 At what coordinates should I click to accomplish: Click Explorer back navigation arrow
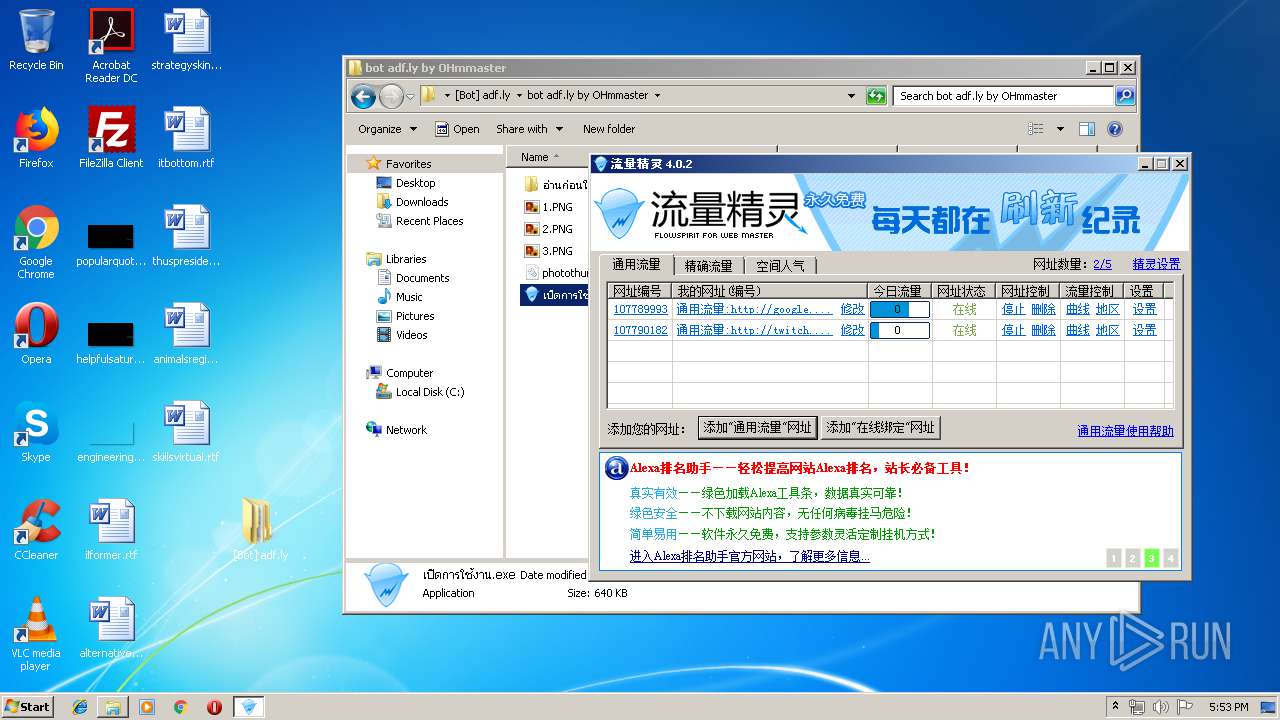(x=363, y=96)
